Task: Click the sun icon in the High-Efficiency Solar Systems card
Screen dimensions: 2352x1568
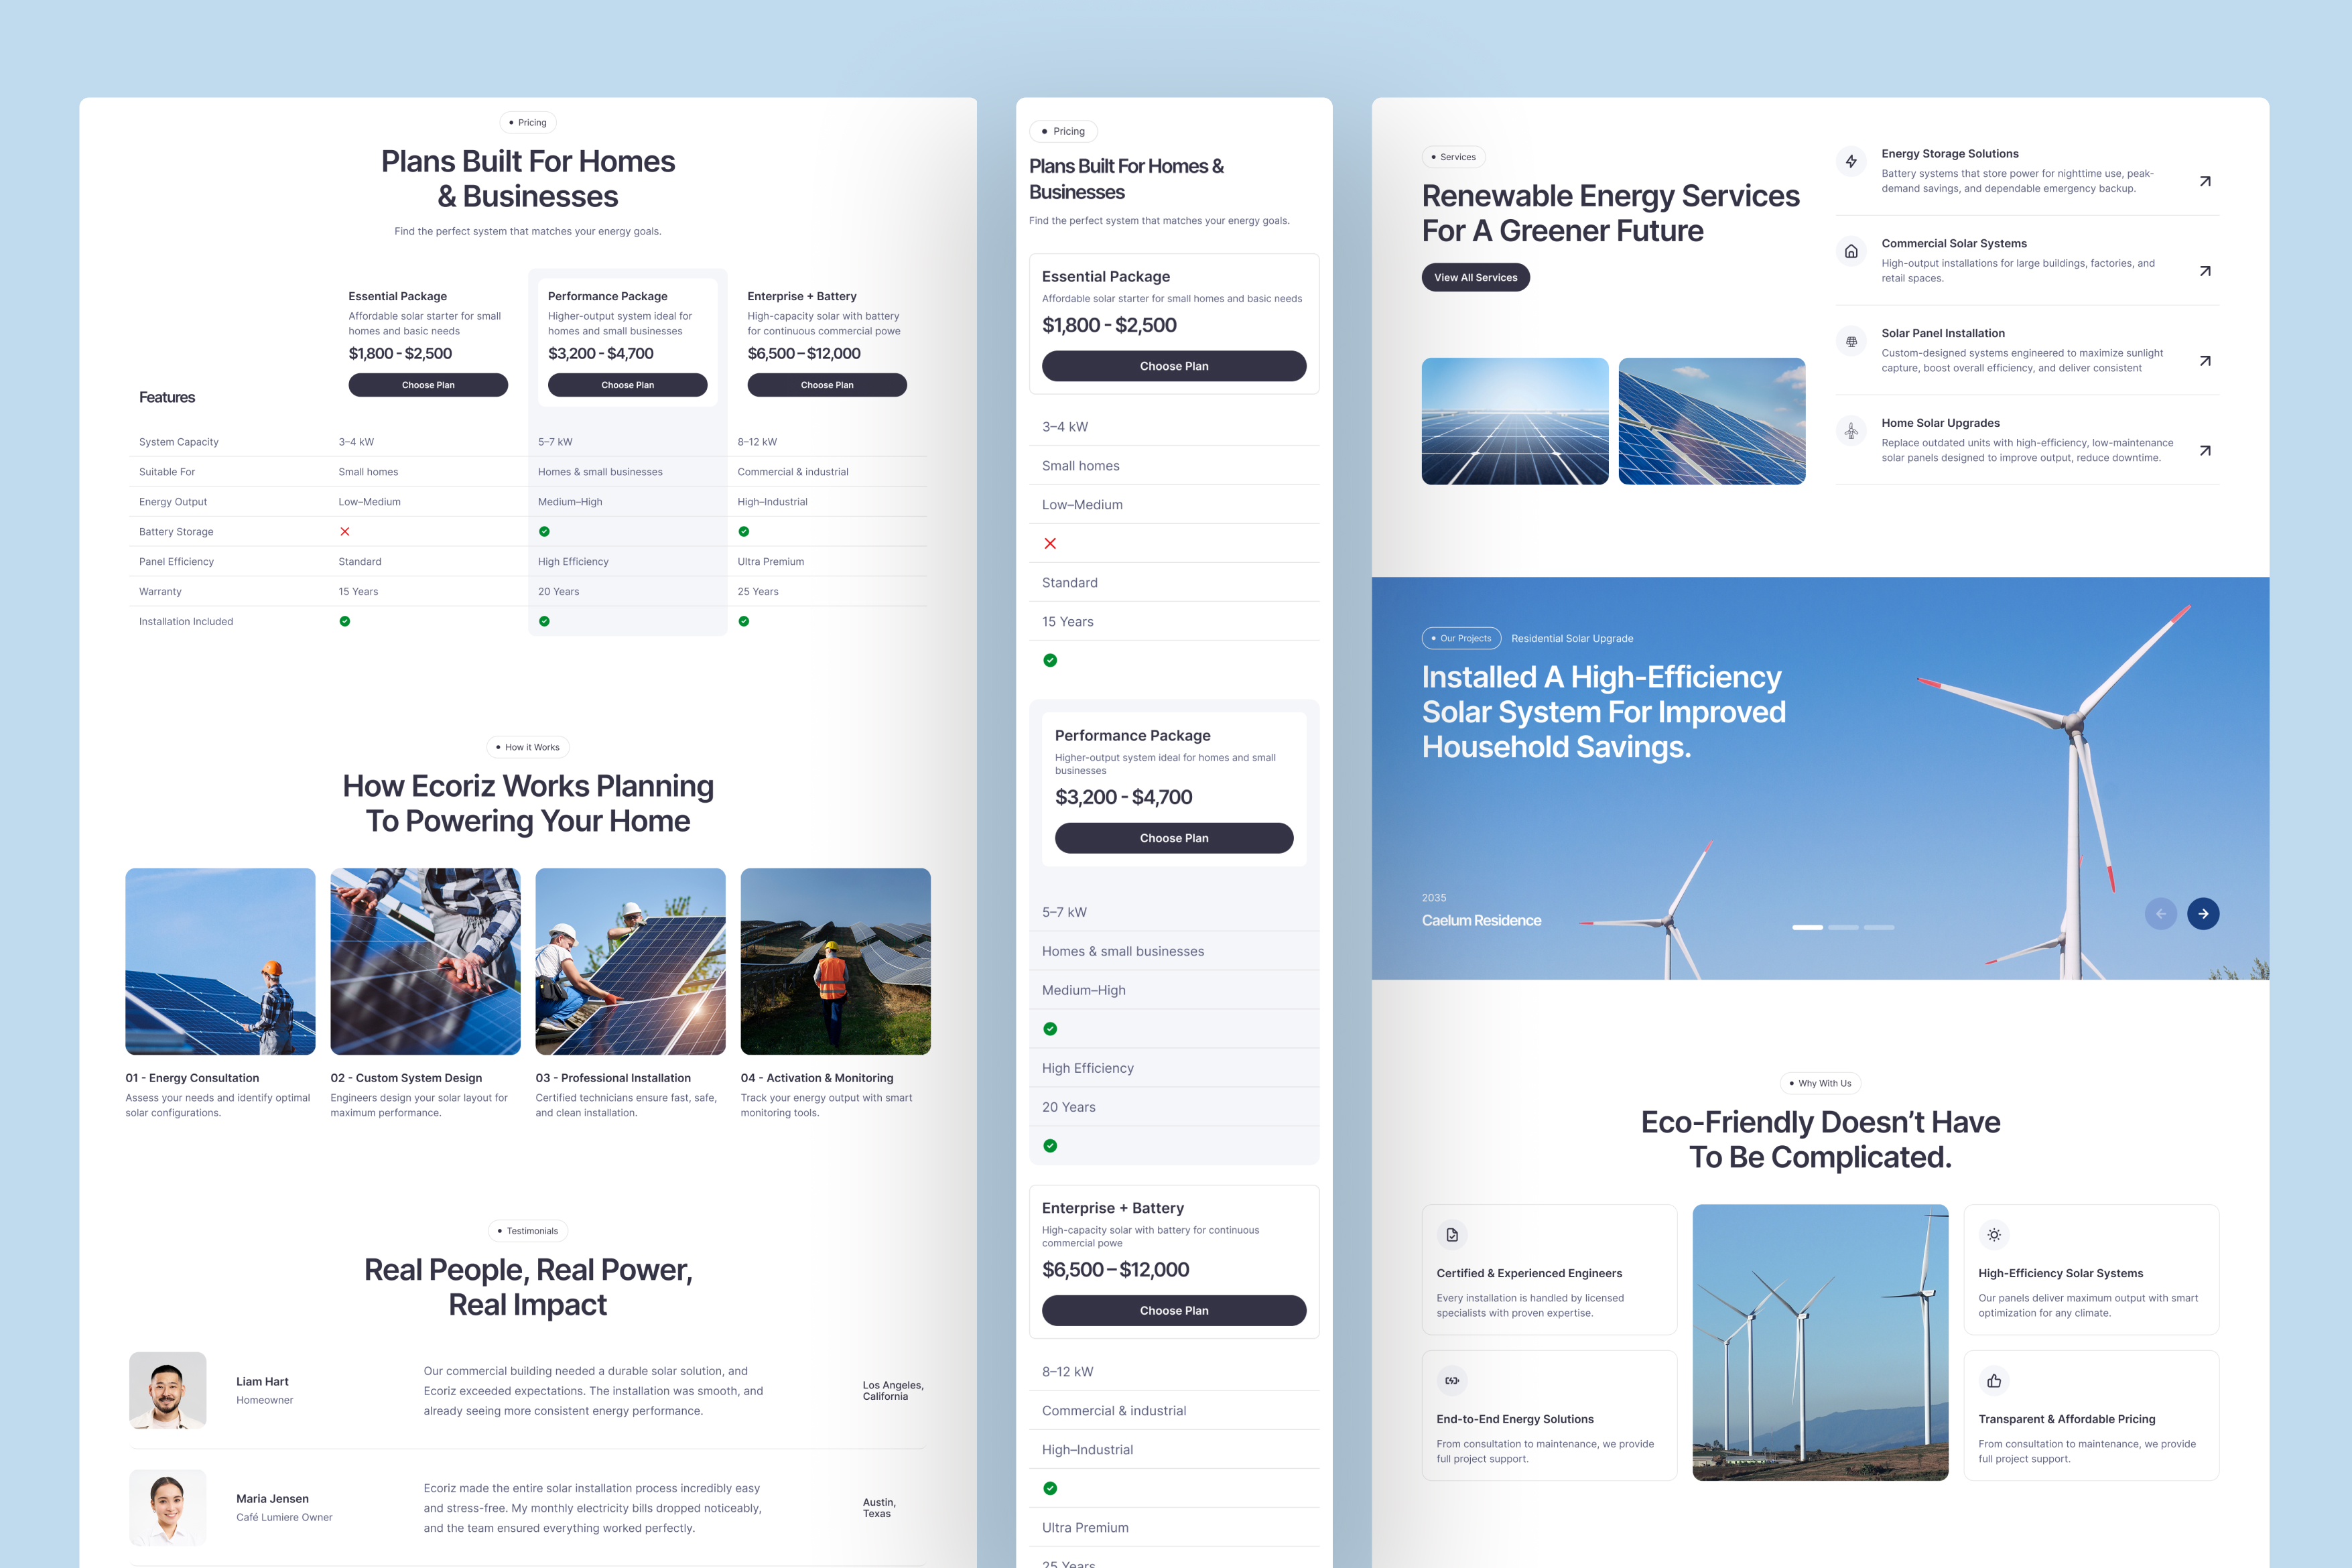Action: [1993, 1235]
